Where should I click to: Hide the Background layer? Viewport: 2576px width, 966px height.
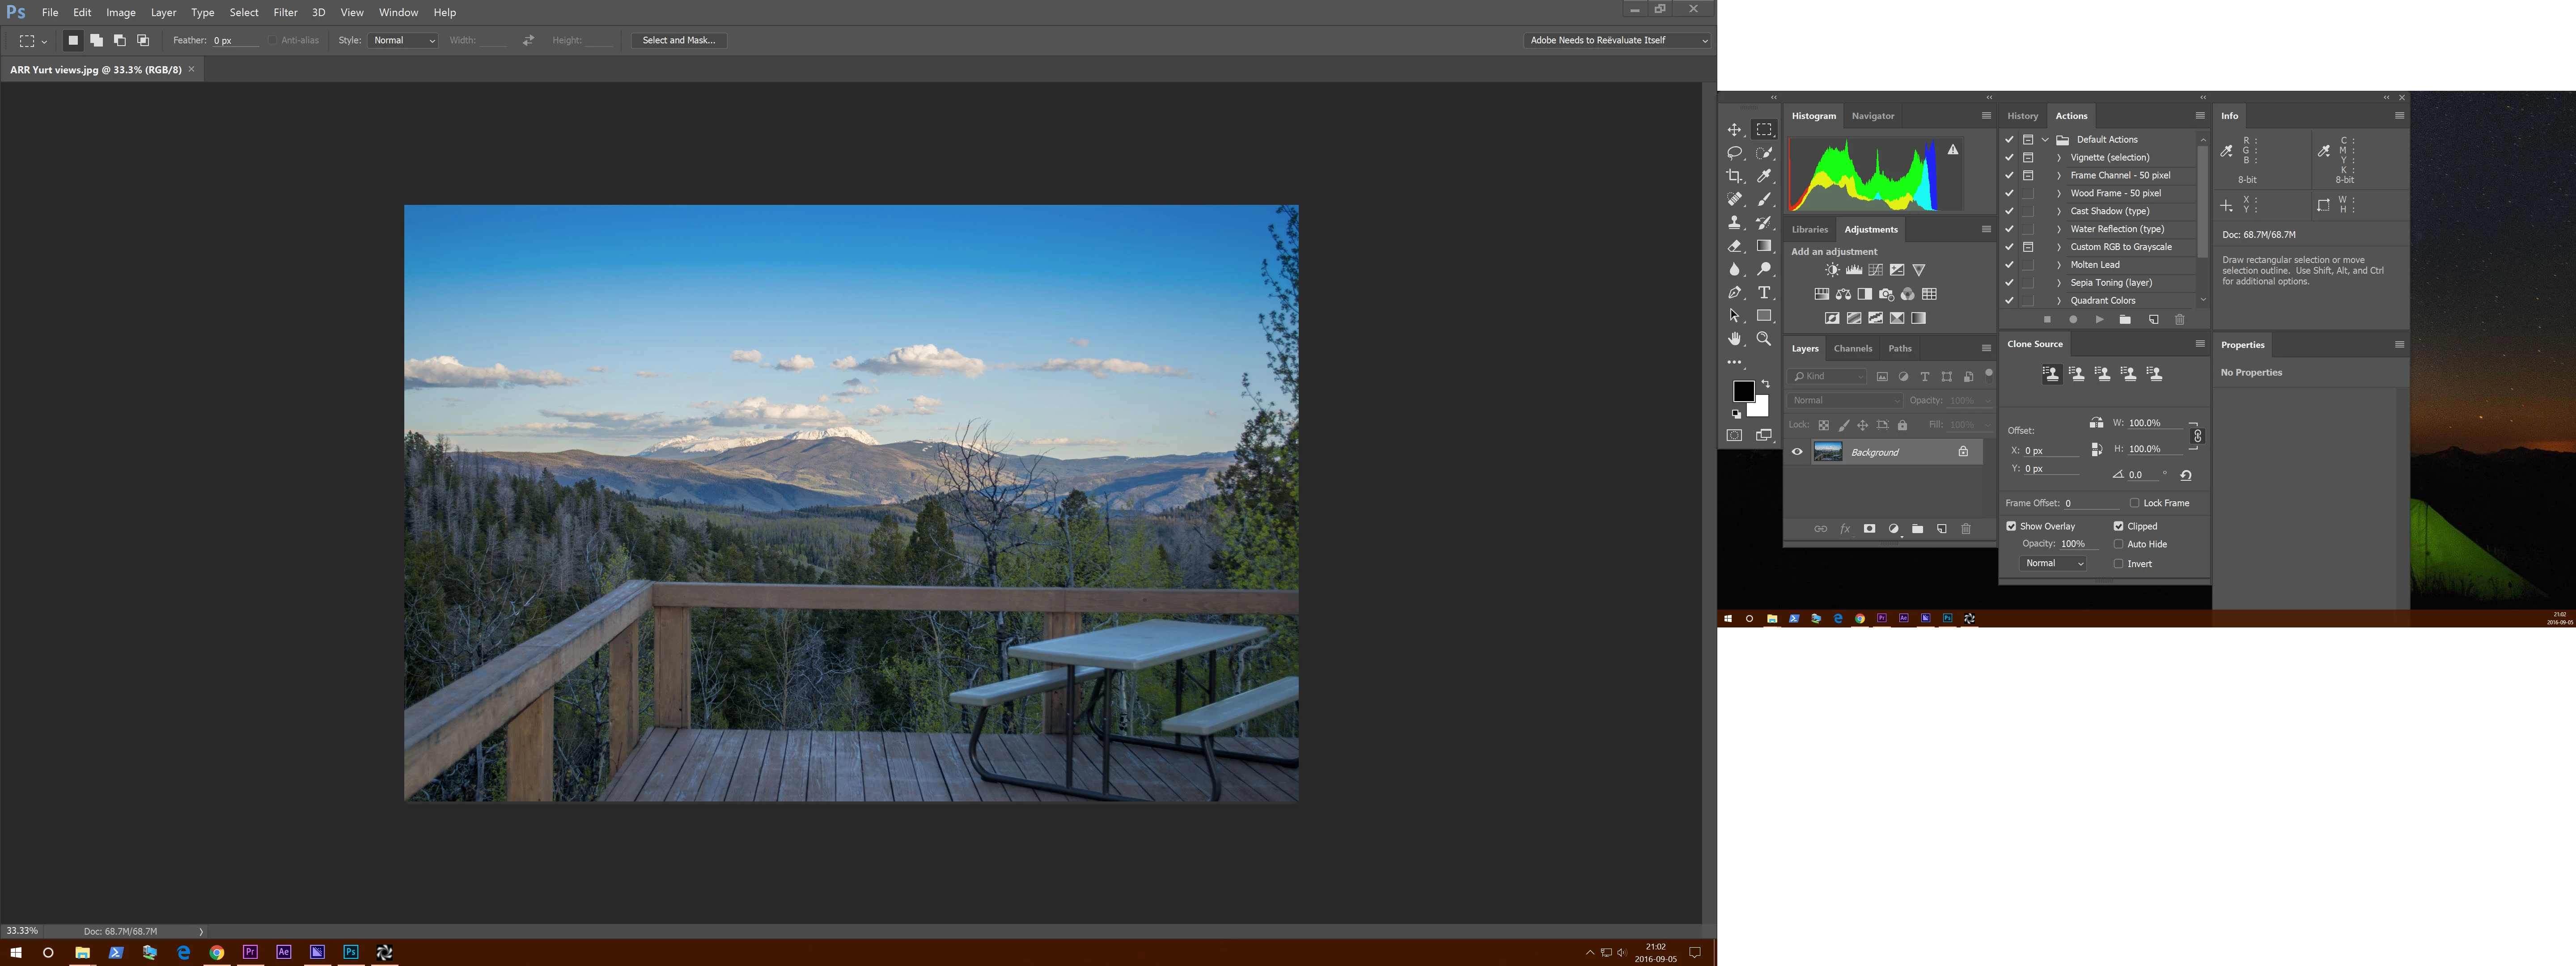[1797, 452]
